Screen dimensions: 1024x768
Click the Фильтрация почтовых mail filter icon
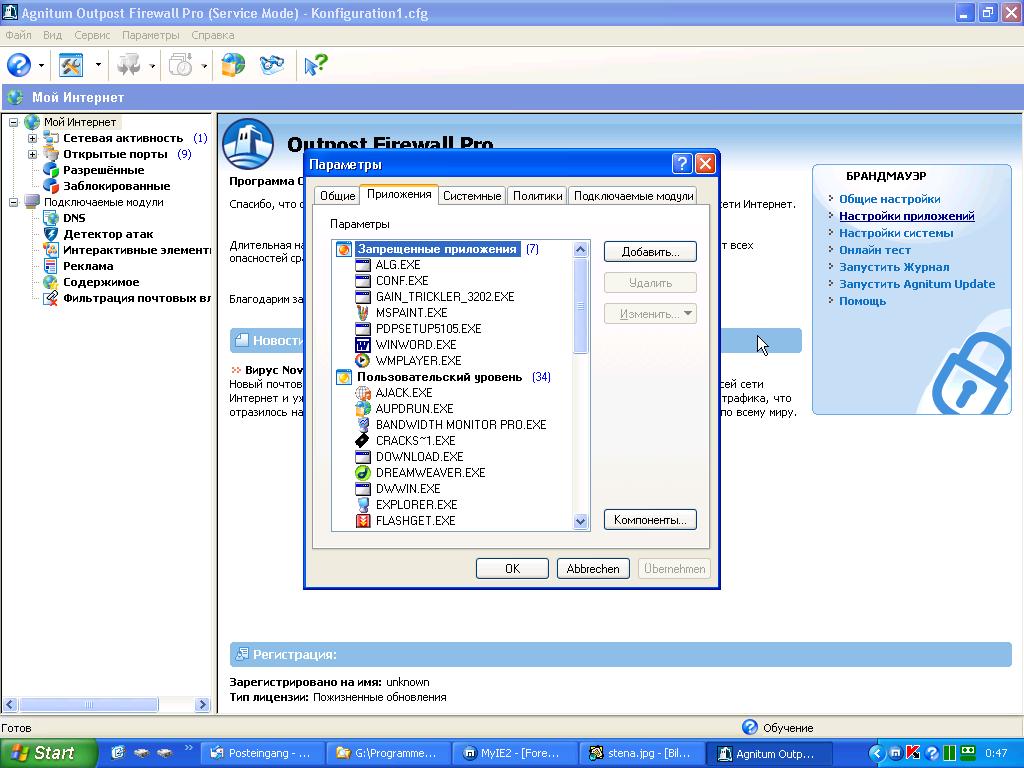point(51,298)
